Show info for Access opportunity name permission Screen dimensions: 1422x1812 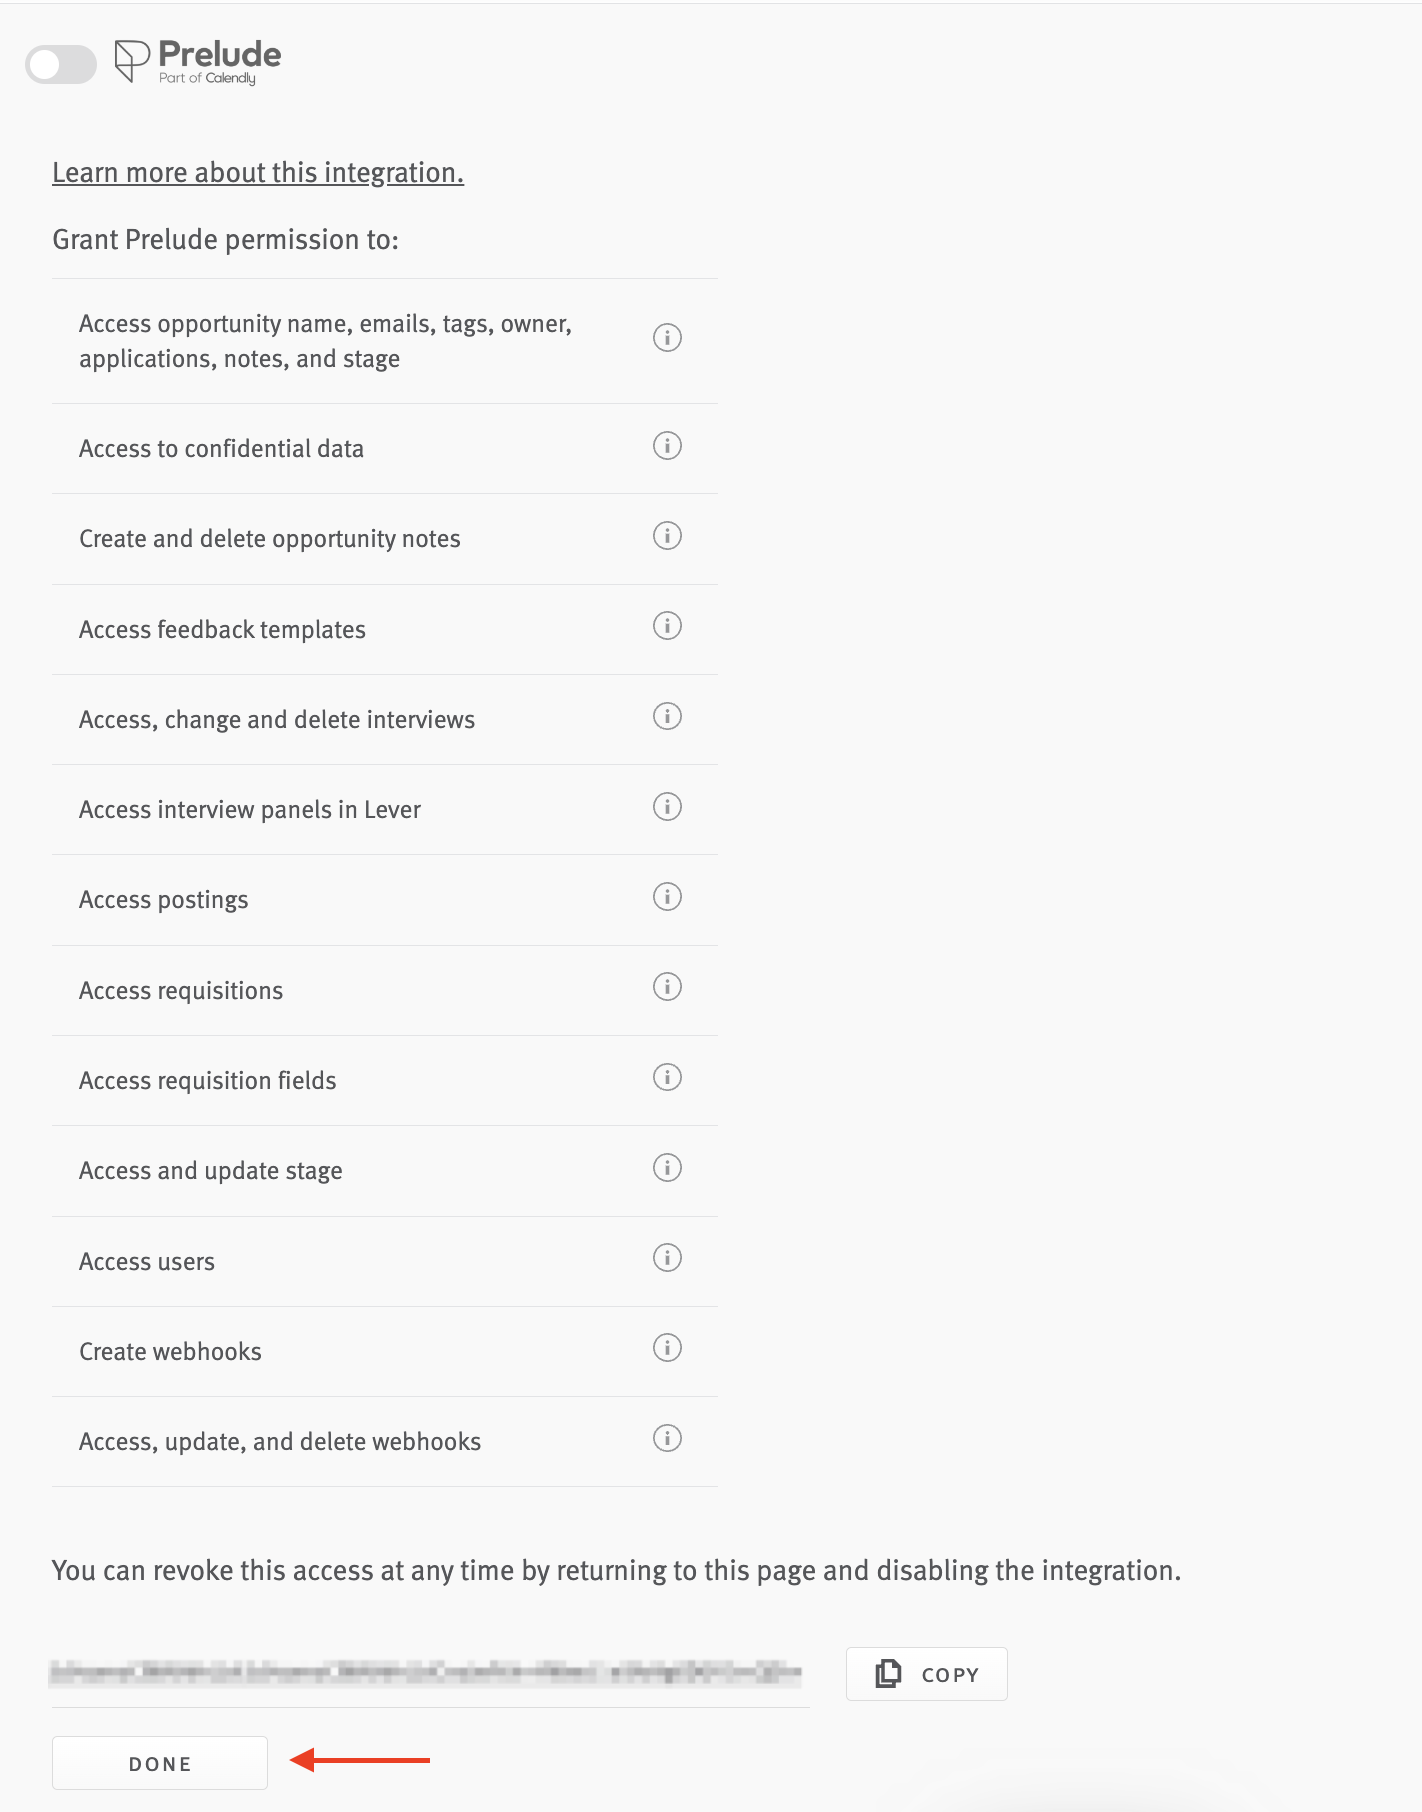(667, 338)
